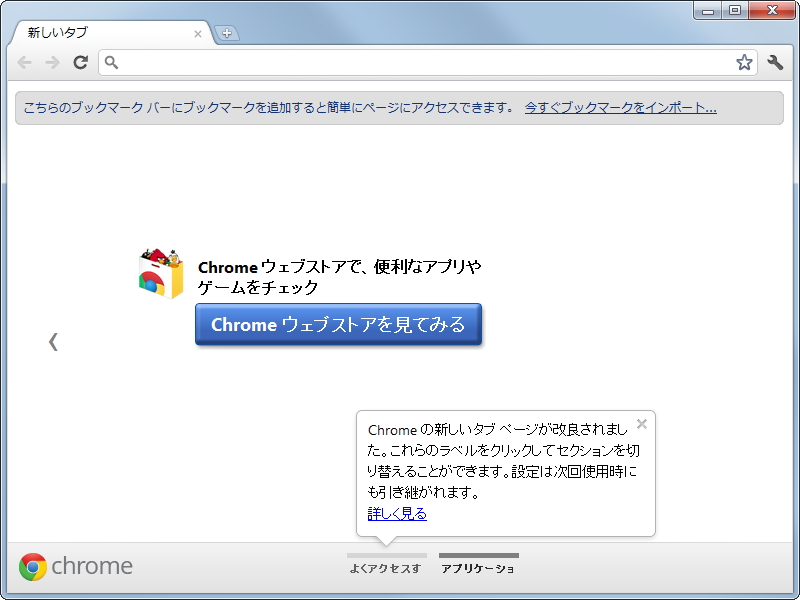Click the wrench settings icon
The image size is (800, 600).
click(x=775, y=62)
